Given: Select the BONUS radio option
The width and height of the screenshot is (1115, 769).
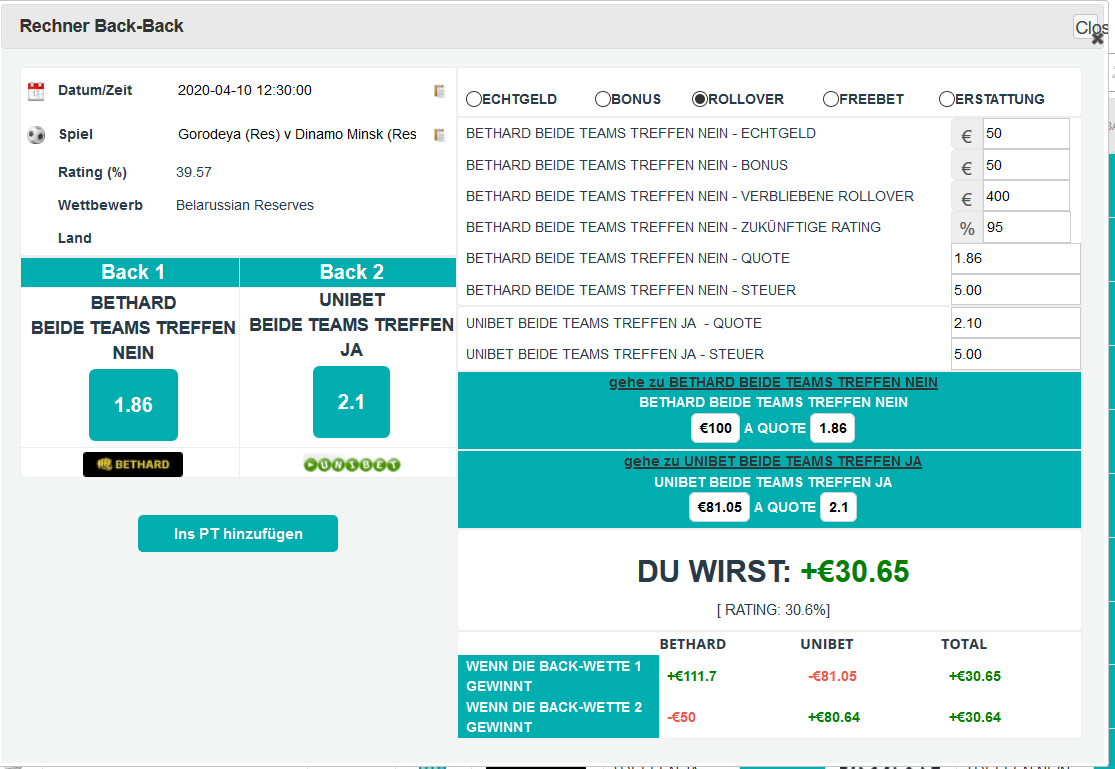Looking at the screenshot, I should pyautogui.click(x=602, y=100).
